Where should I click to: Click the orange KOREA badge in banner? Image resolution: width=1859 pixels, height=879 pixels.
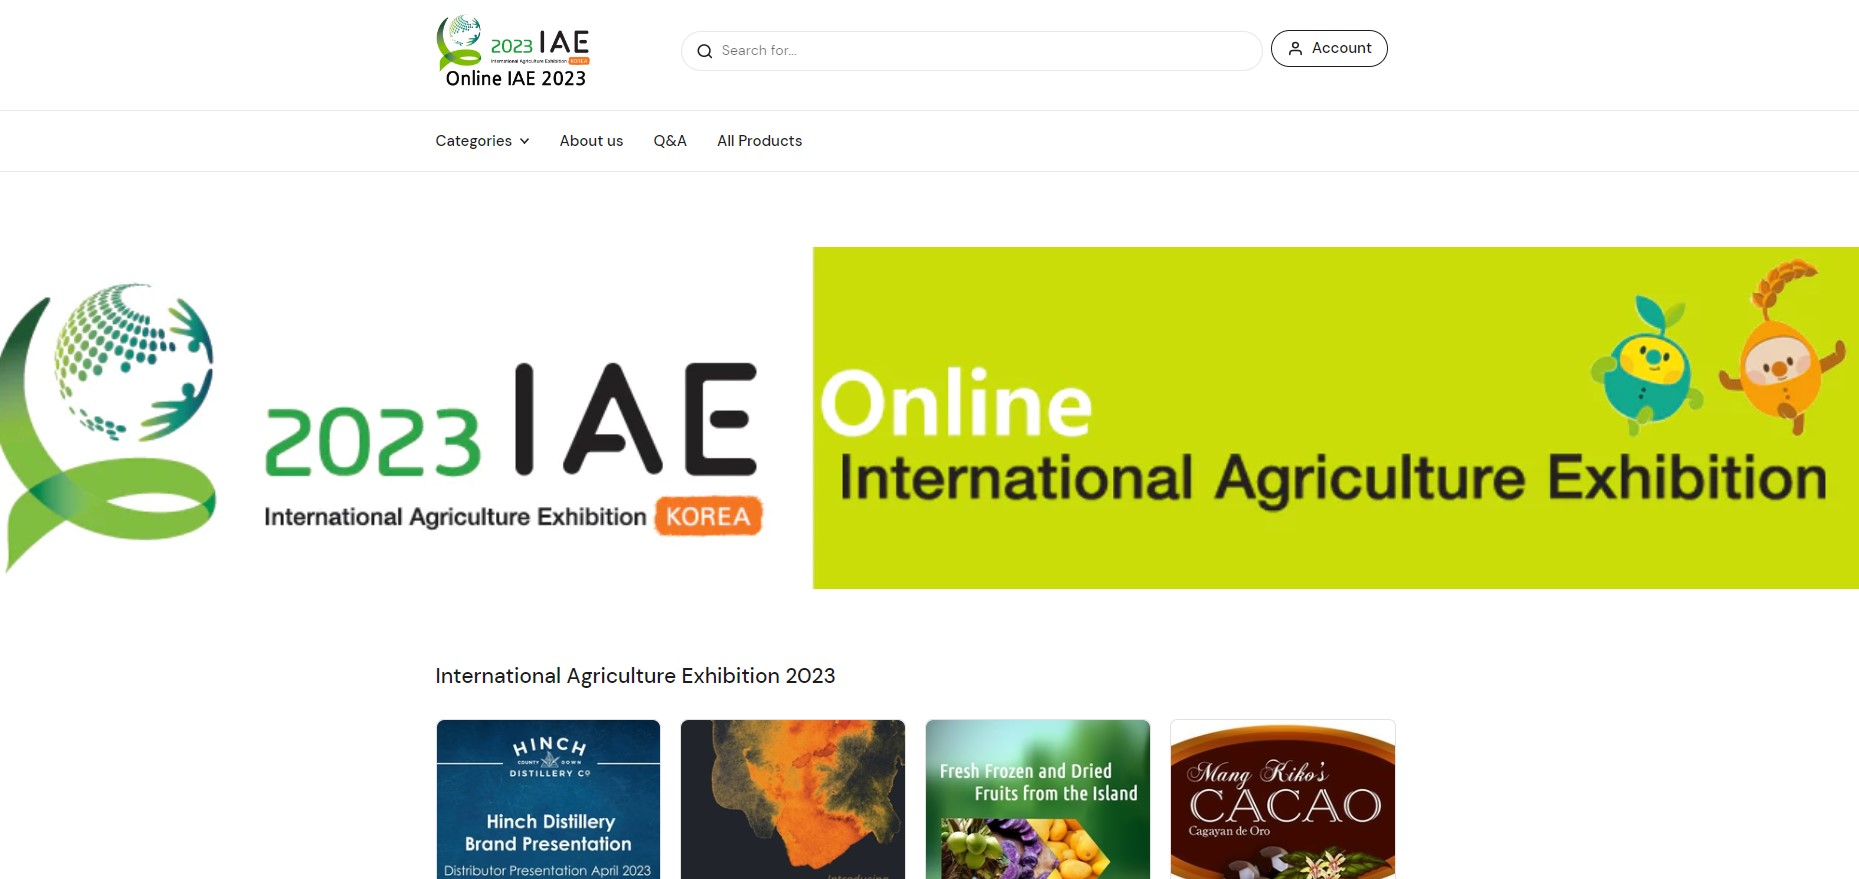tap(708, 516)
